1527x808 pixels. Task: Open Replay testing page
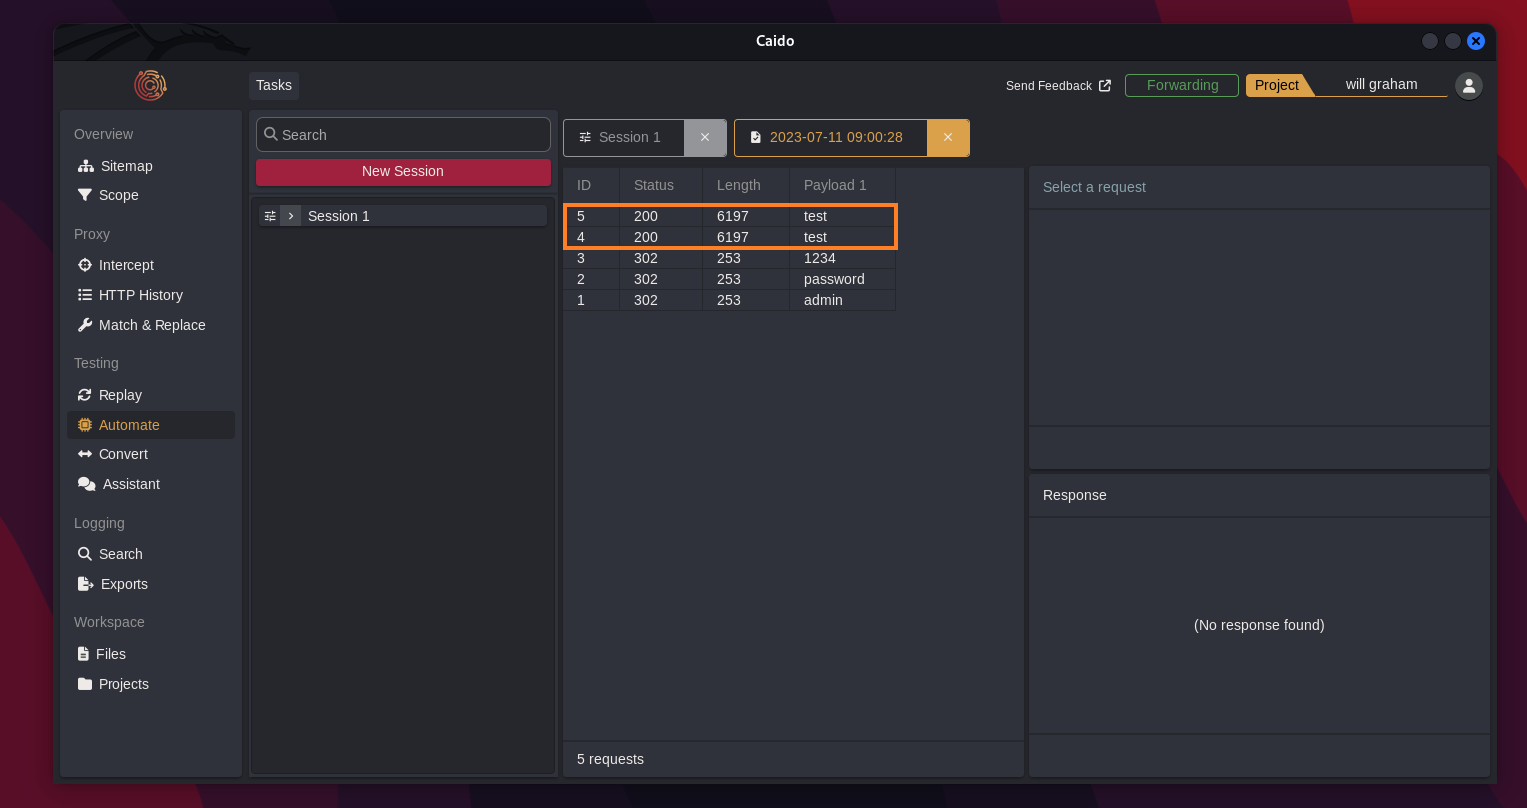[151, 395]
